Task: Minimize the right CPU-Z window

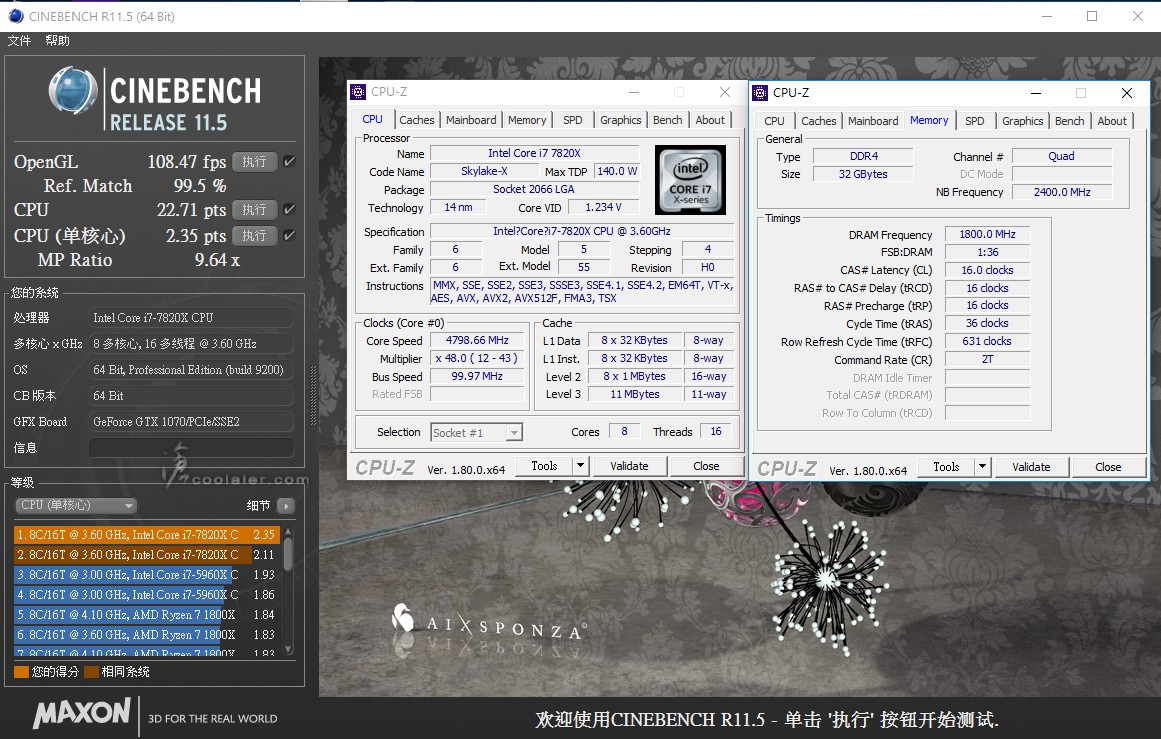Action: [1036, 93]
